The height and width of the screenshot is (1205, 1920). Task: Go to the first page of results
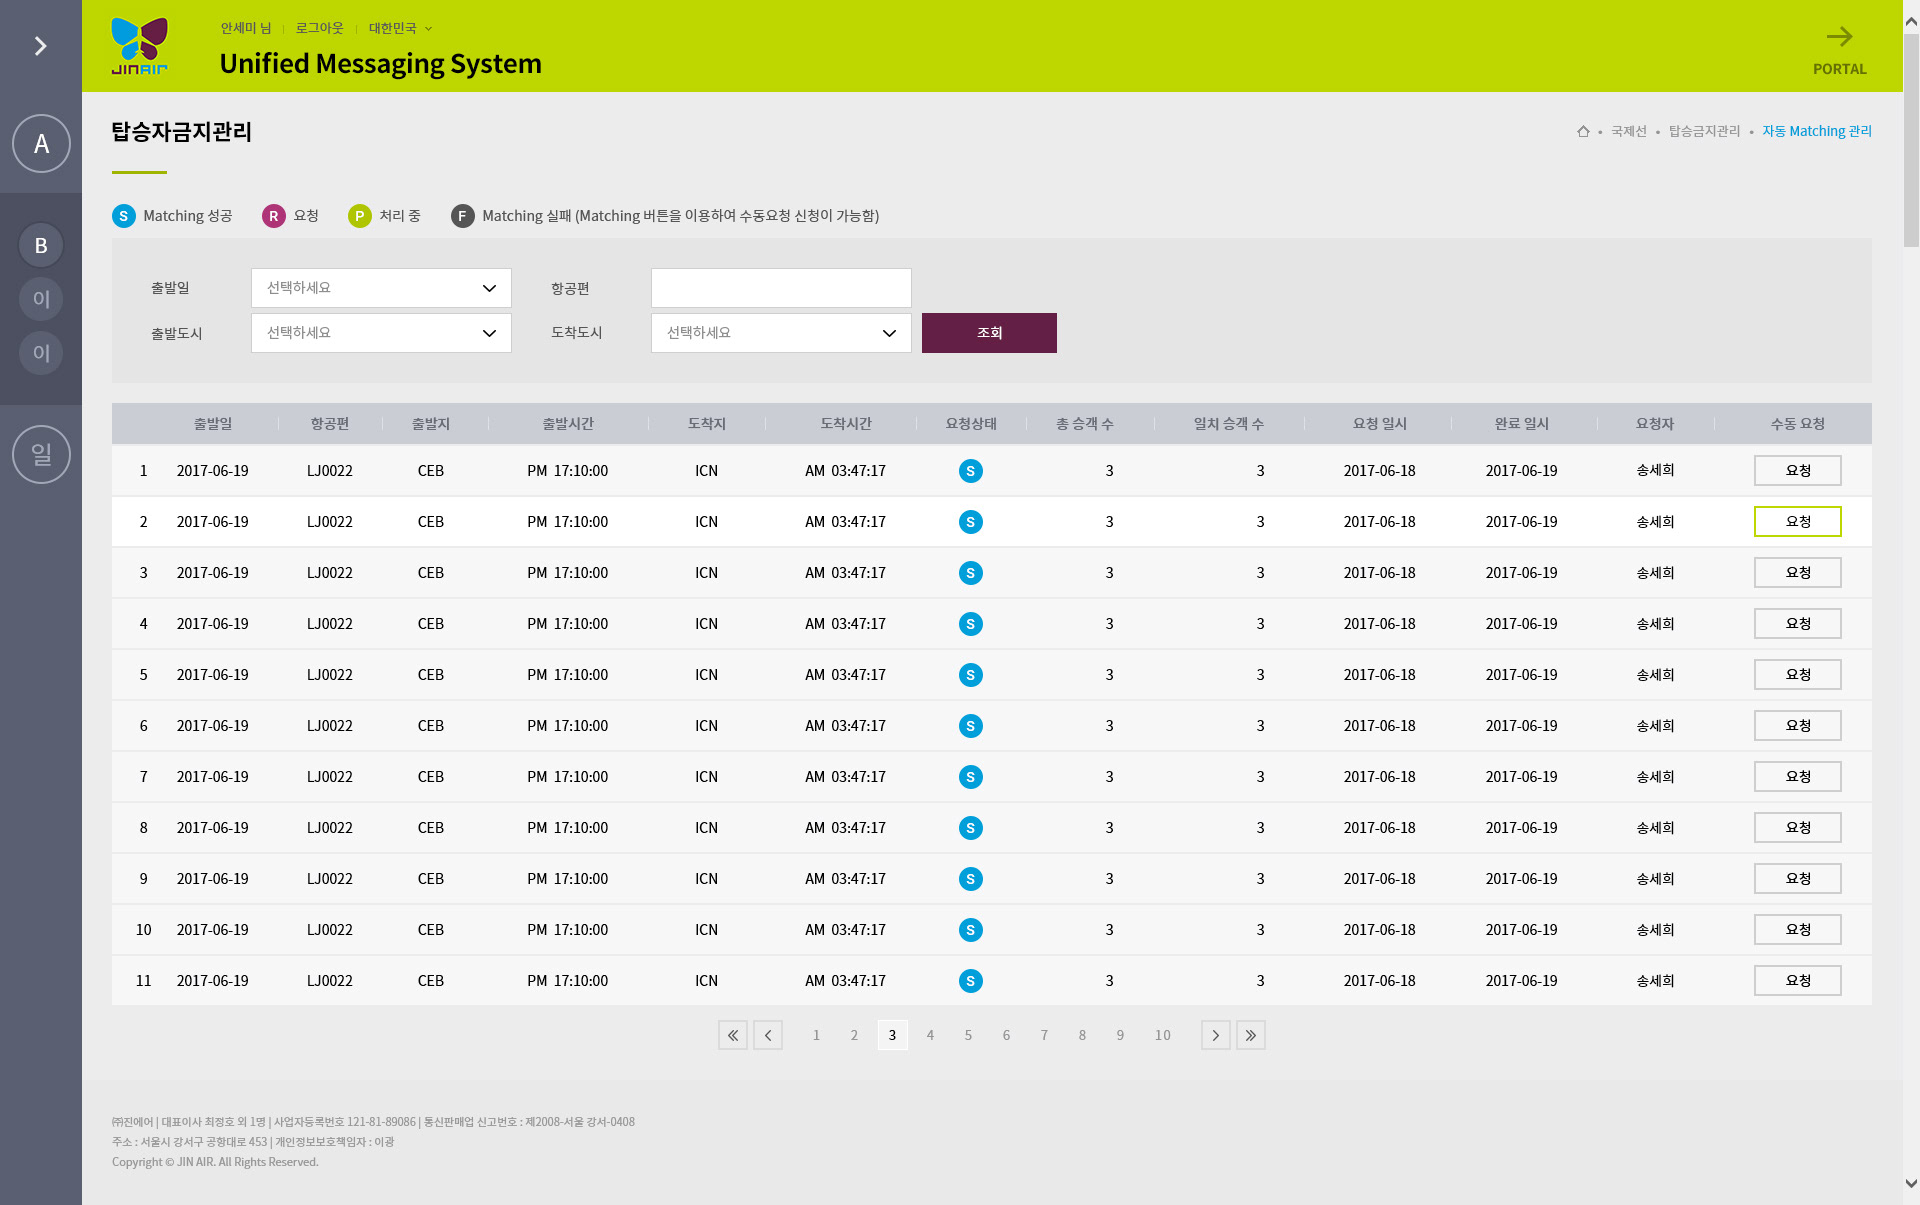(733, 1035)
